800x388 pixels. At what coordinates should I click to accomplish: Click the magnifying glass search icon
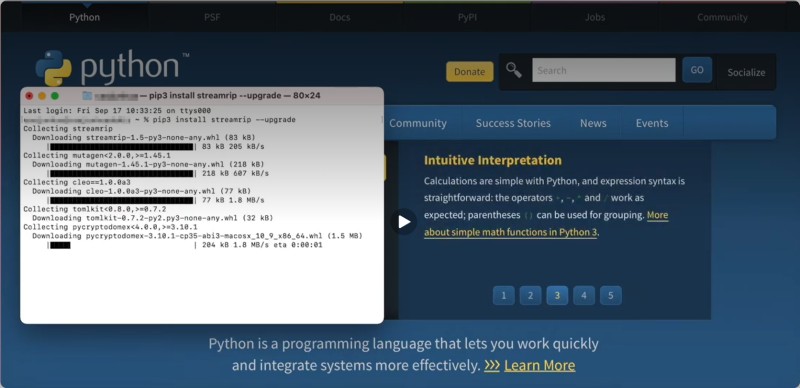point(514,70)
